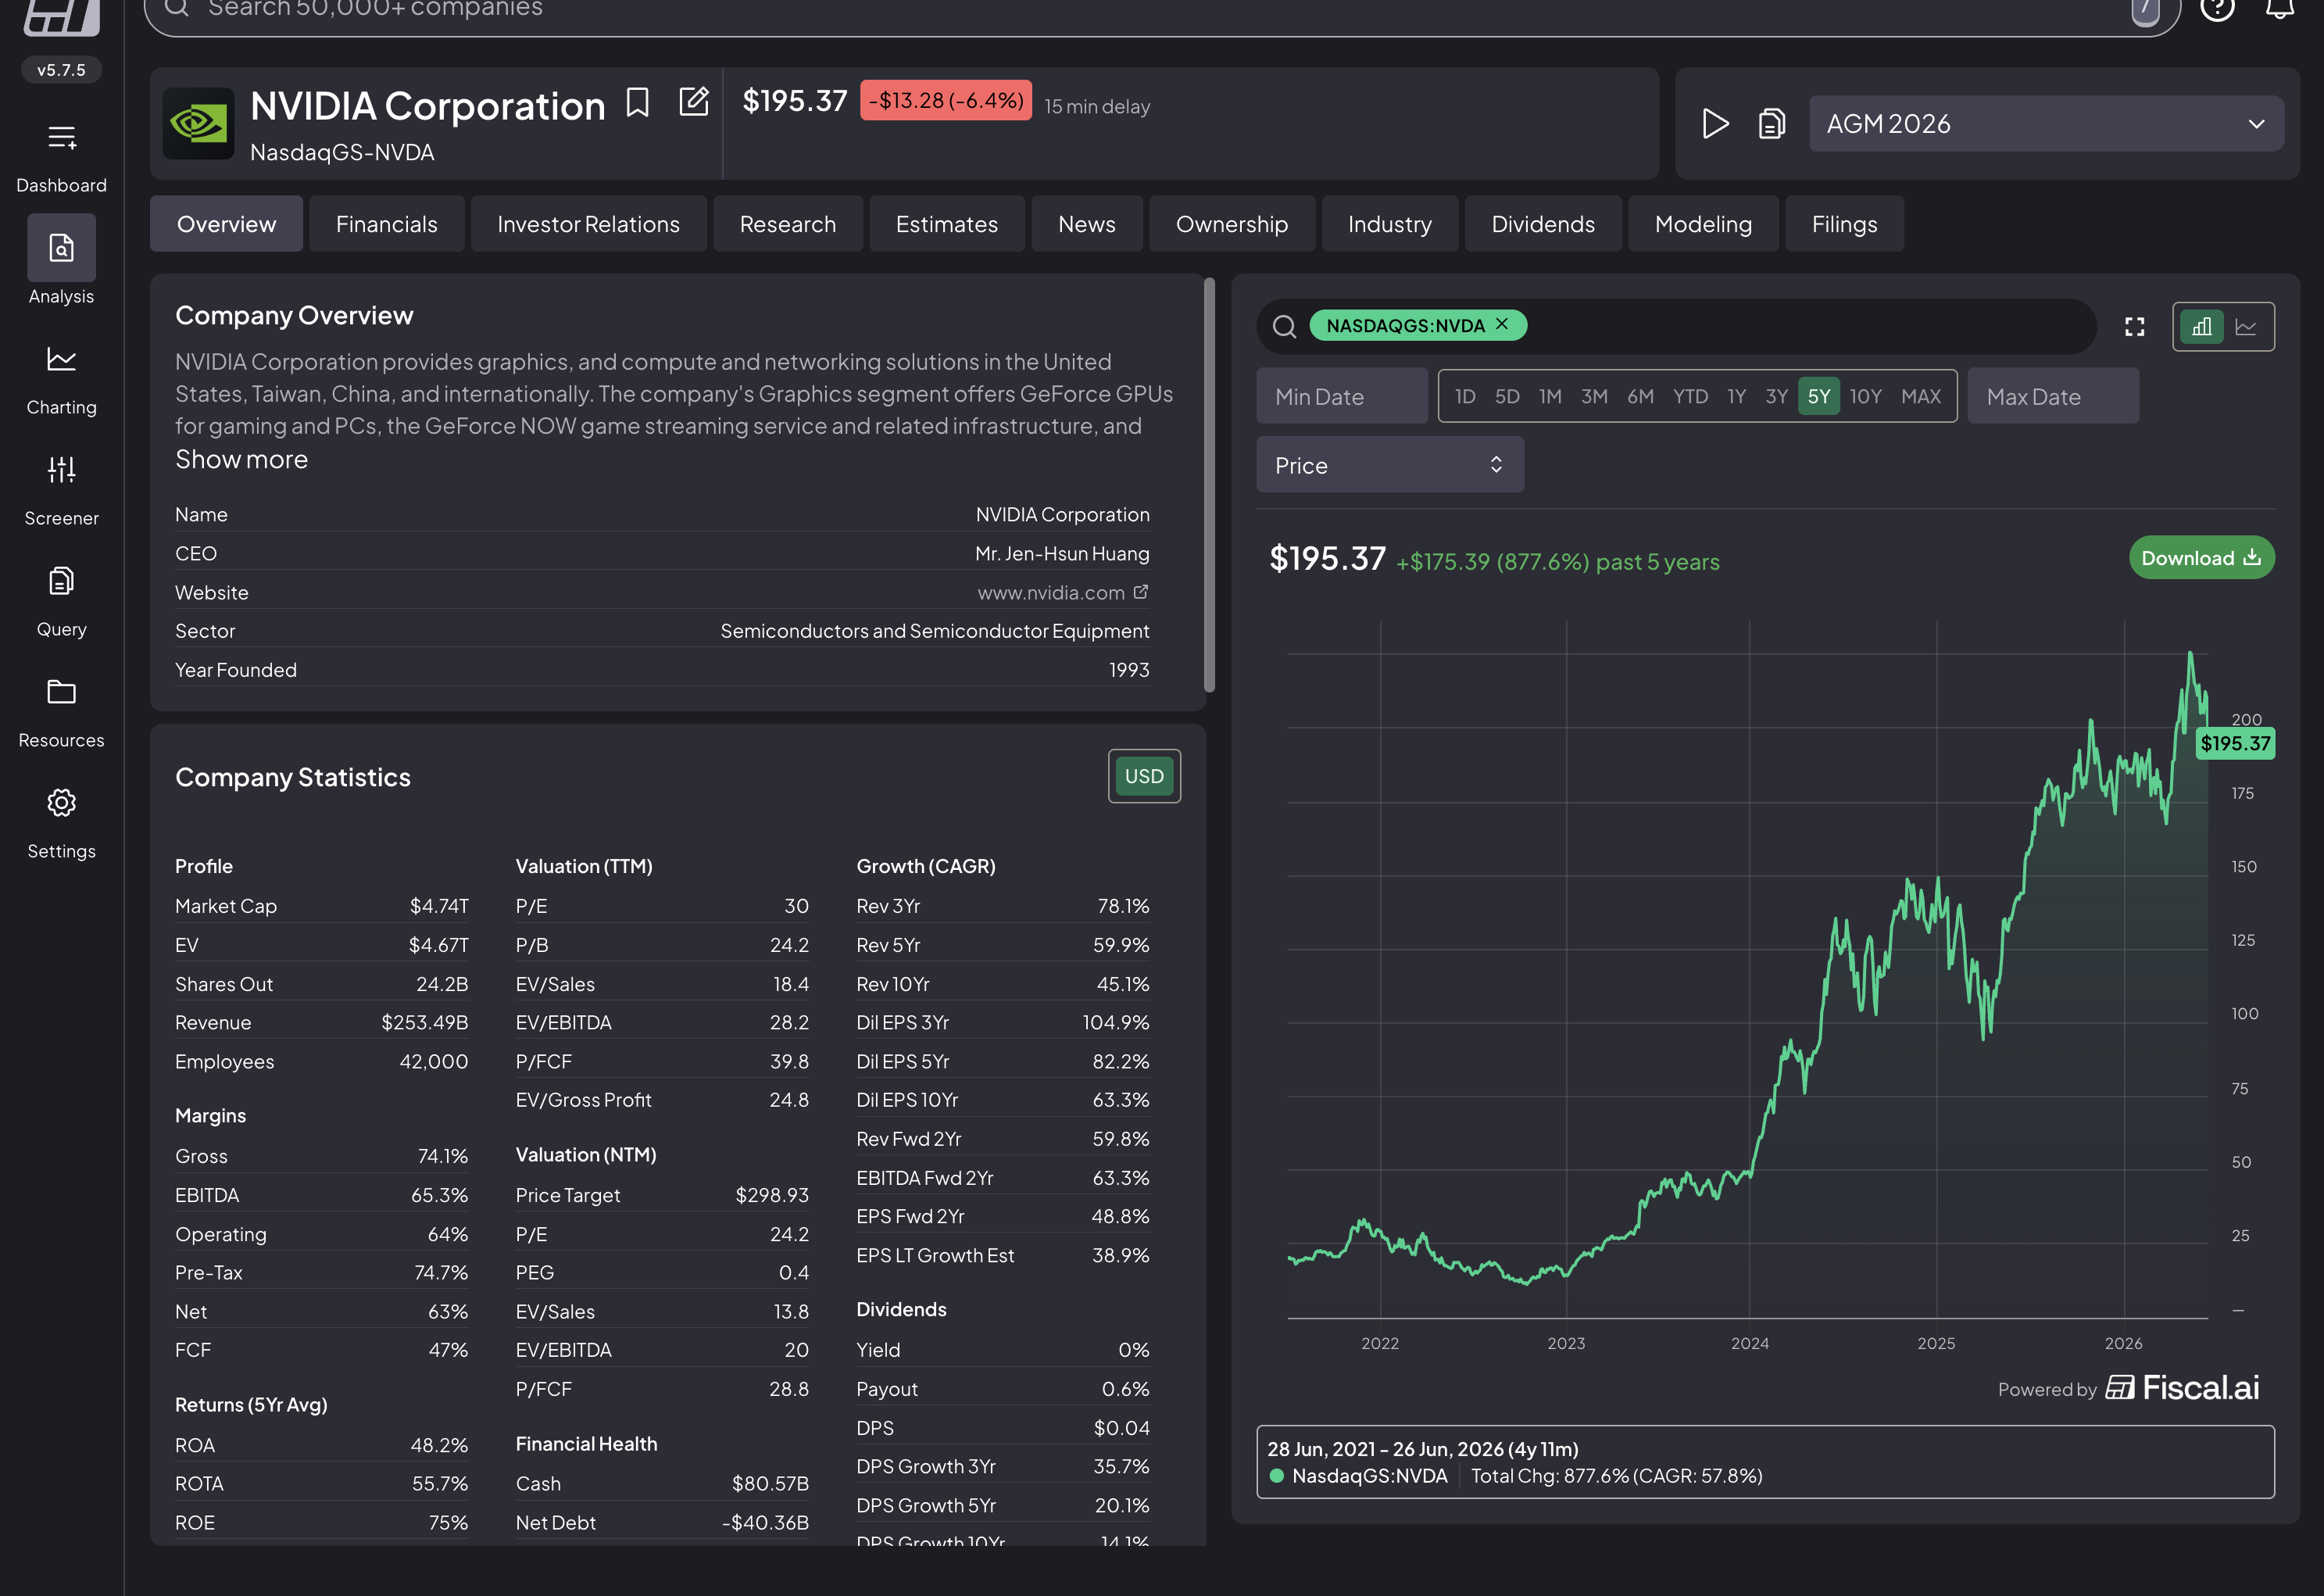The width and height of the screenshot is (2324, 1596).
Task: Open the Dashboard sidebar icon
Action: click(x=61, y=137)
